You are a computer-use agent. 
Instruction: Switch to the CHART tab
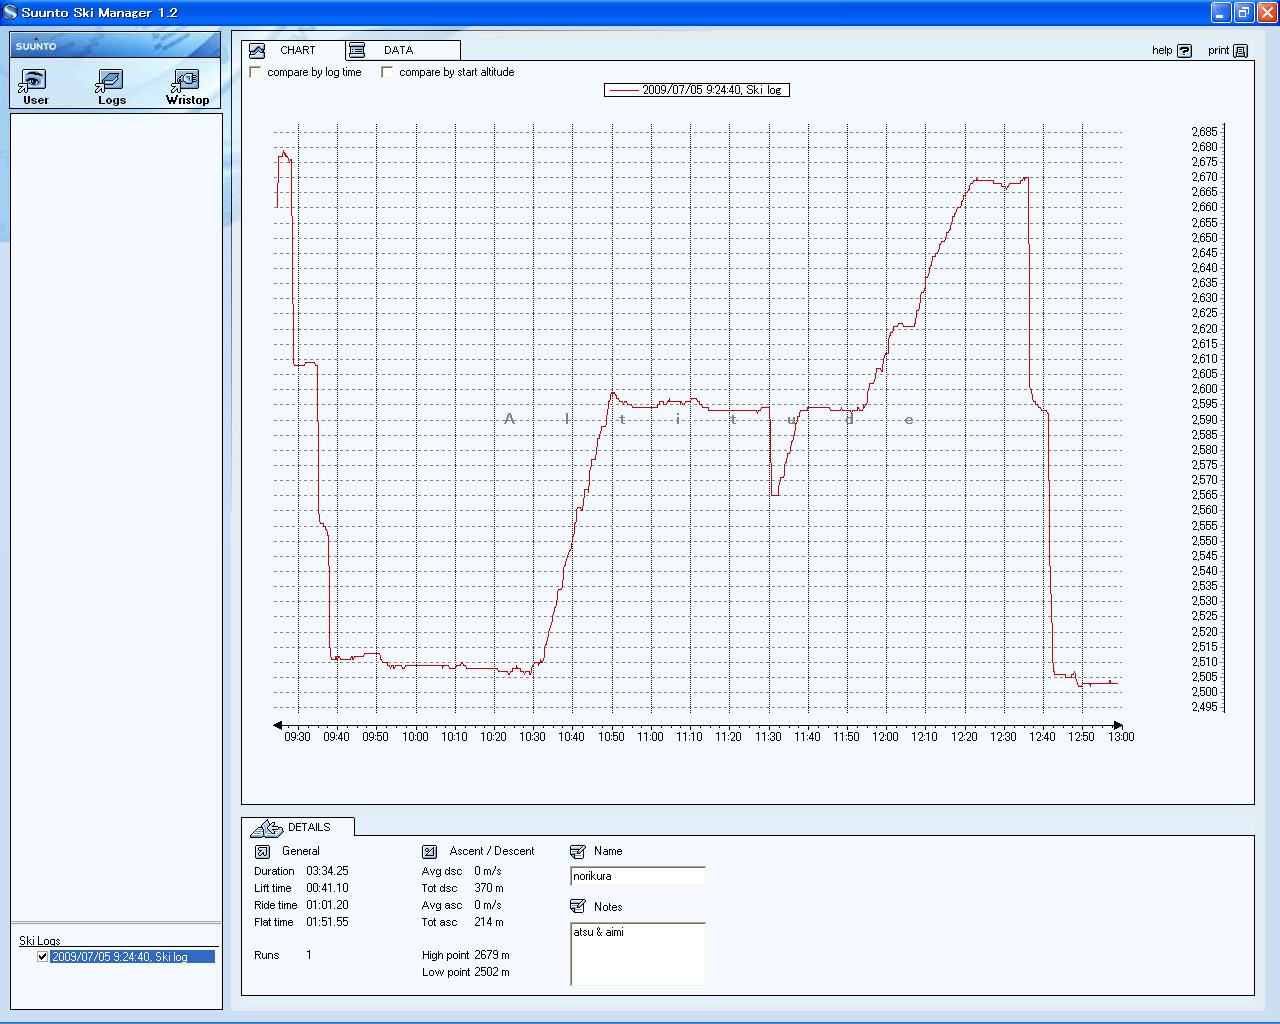pos(297,50)
